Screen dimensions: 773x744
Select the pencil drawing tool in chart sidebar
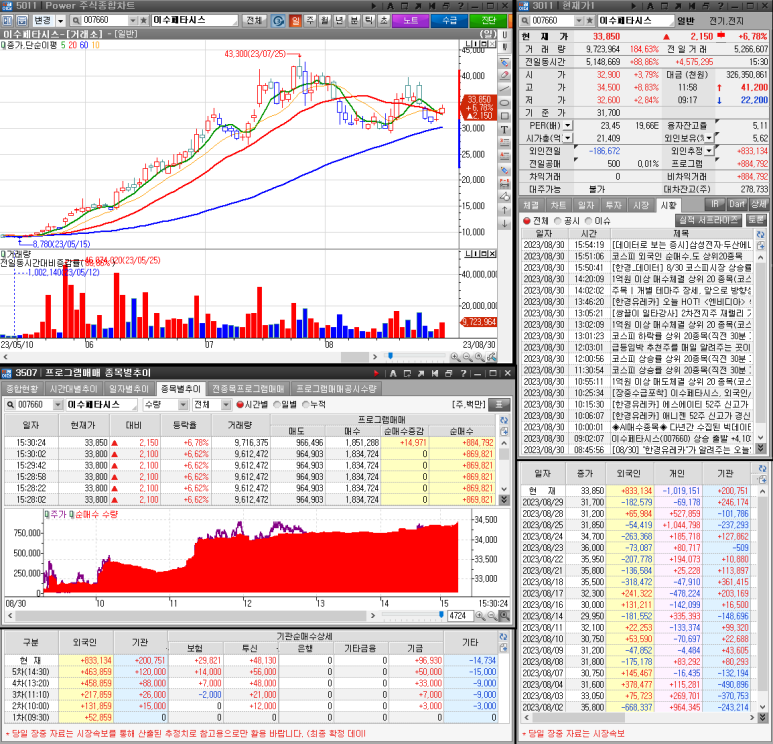pyautogui.click(x=504, y=62)
